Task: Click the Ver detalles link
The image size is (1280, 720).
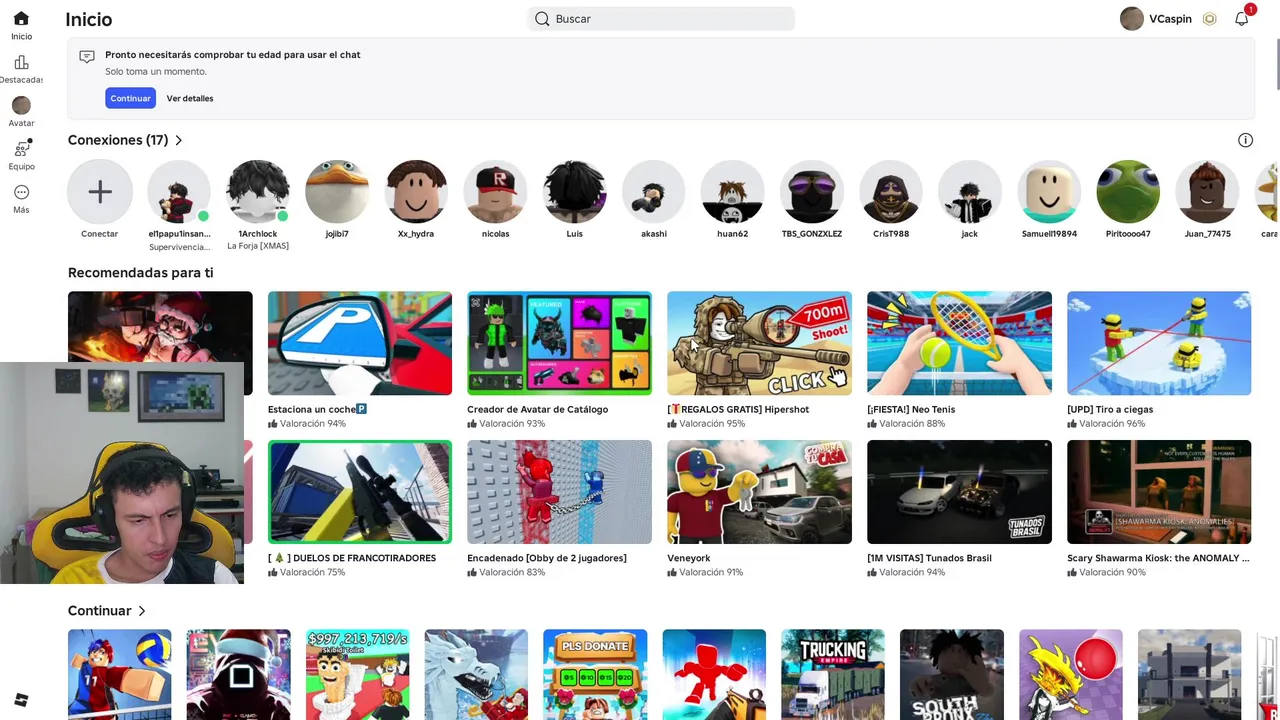Action: point(190,98)
